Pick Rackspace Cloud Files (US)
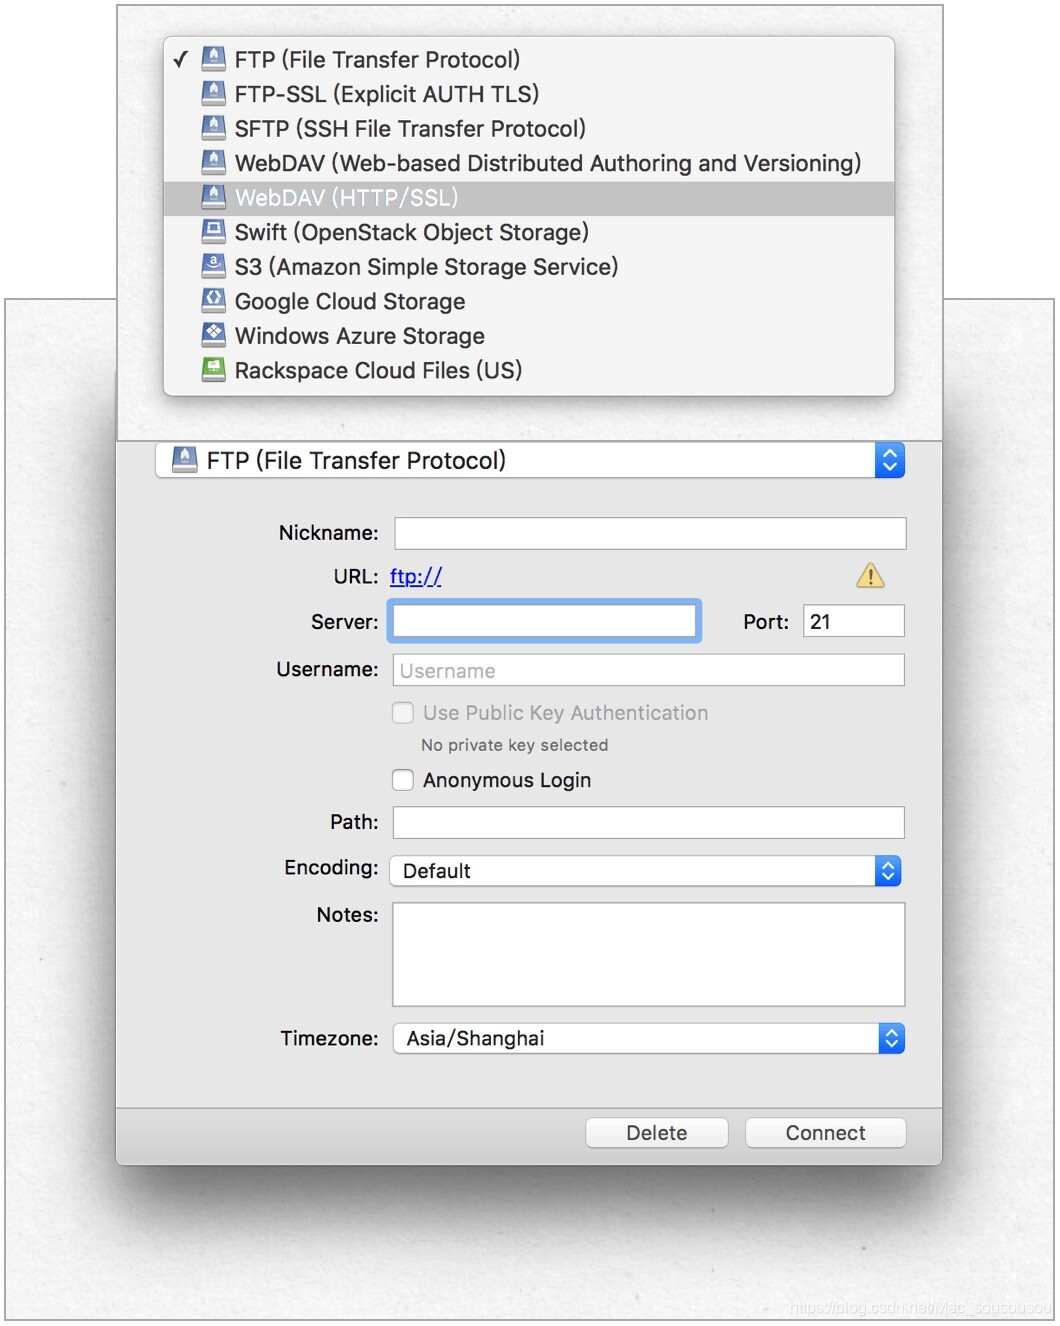 point(529,370)
